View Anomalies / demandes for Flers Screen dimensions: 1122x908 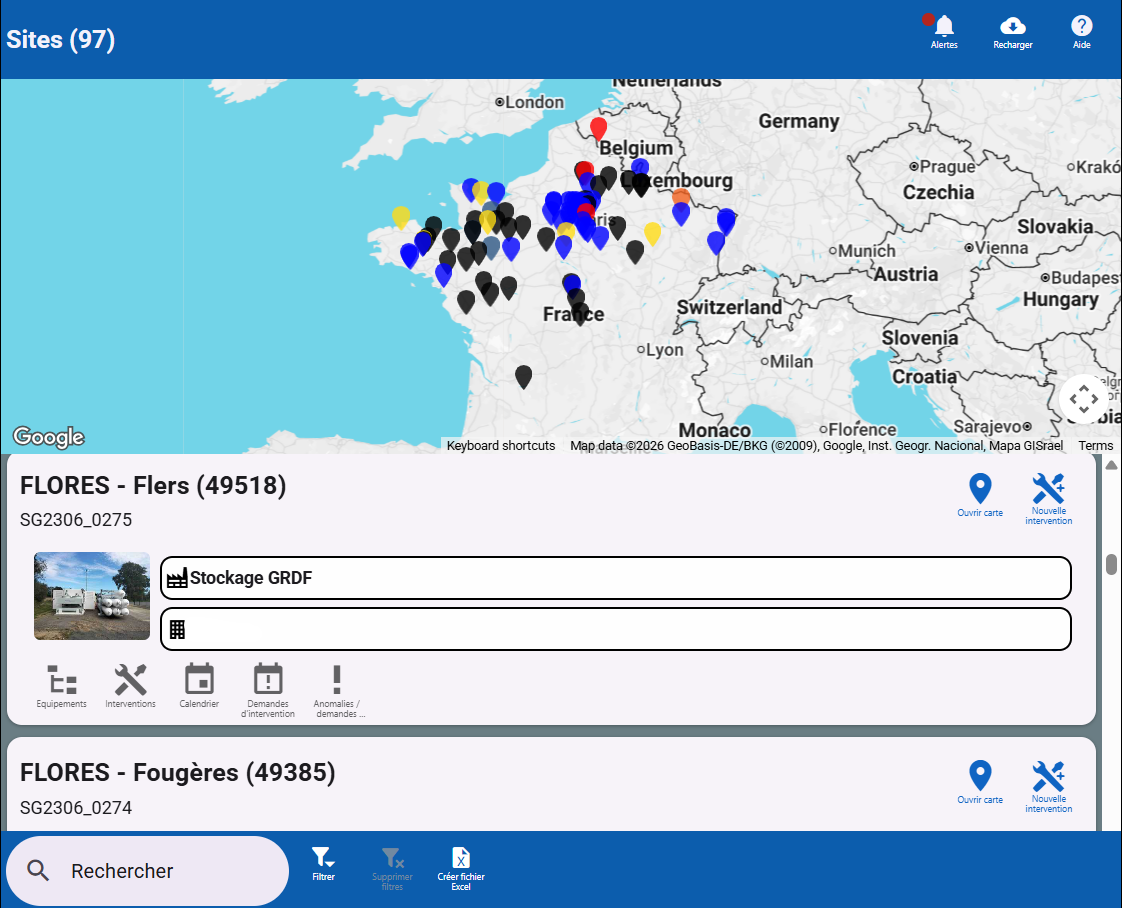(x=337, y=687)
